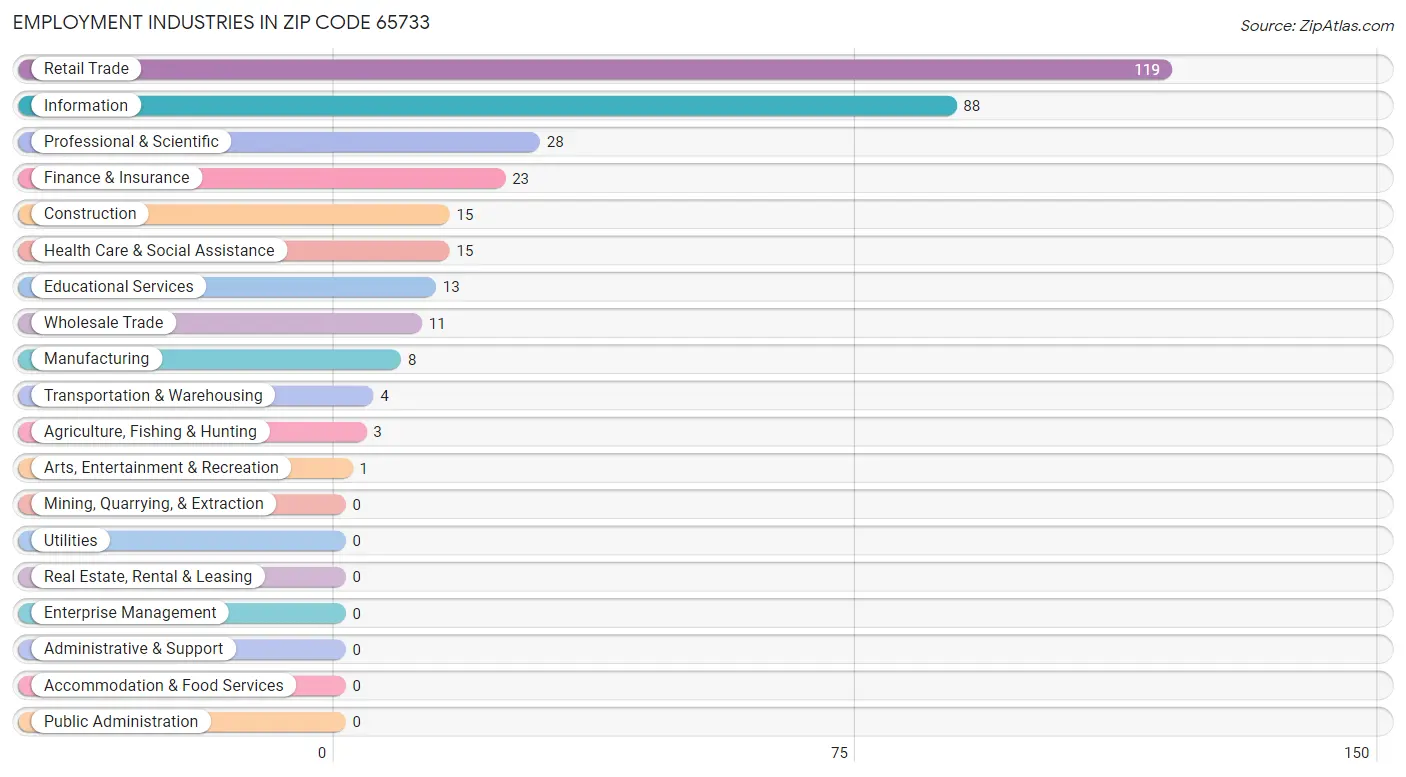Screen dimensions: 1406x777
Task: Click the purple Retail Trade bar
Action: click(x=595, y=69)
